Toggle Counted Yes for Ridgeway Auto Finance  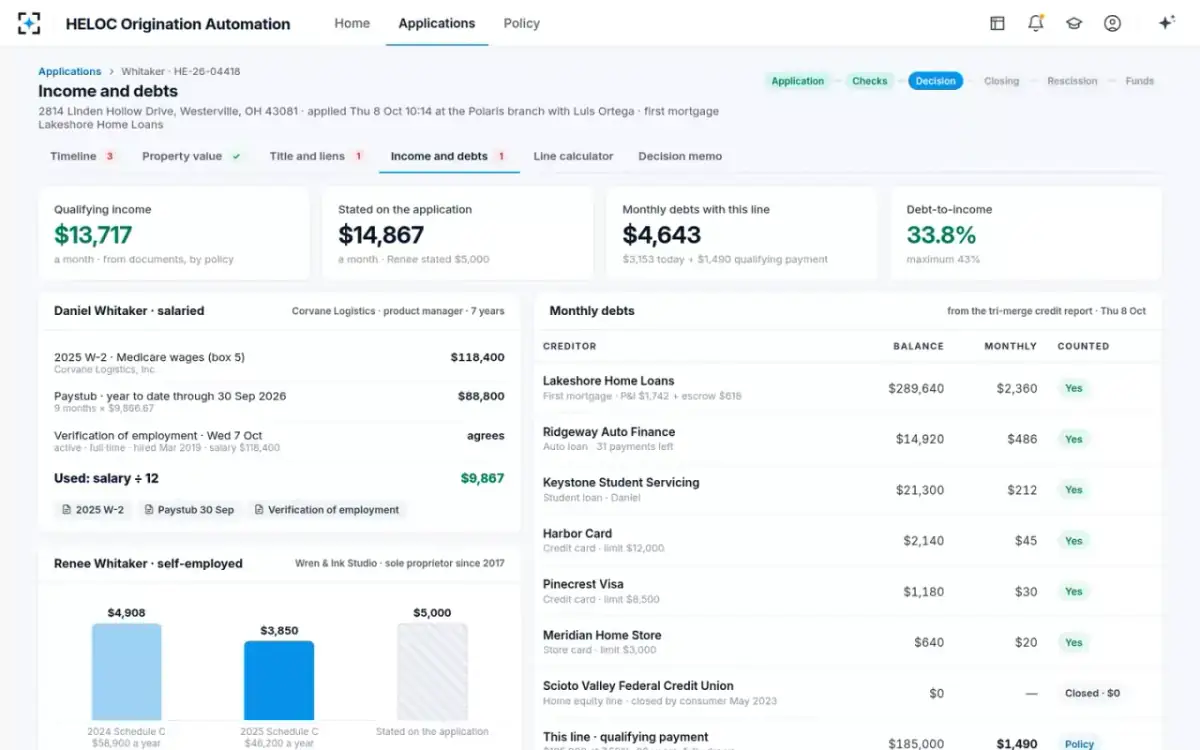pyautogui.click(x=1074, y=439)
